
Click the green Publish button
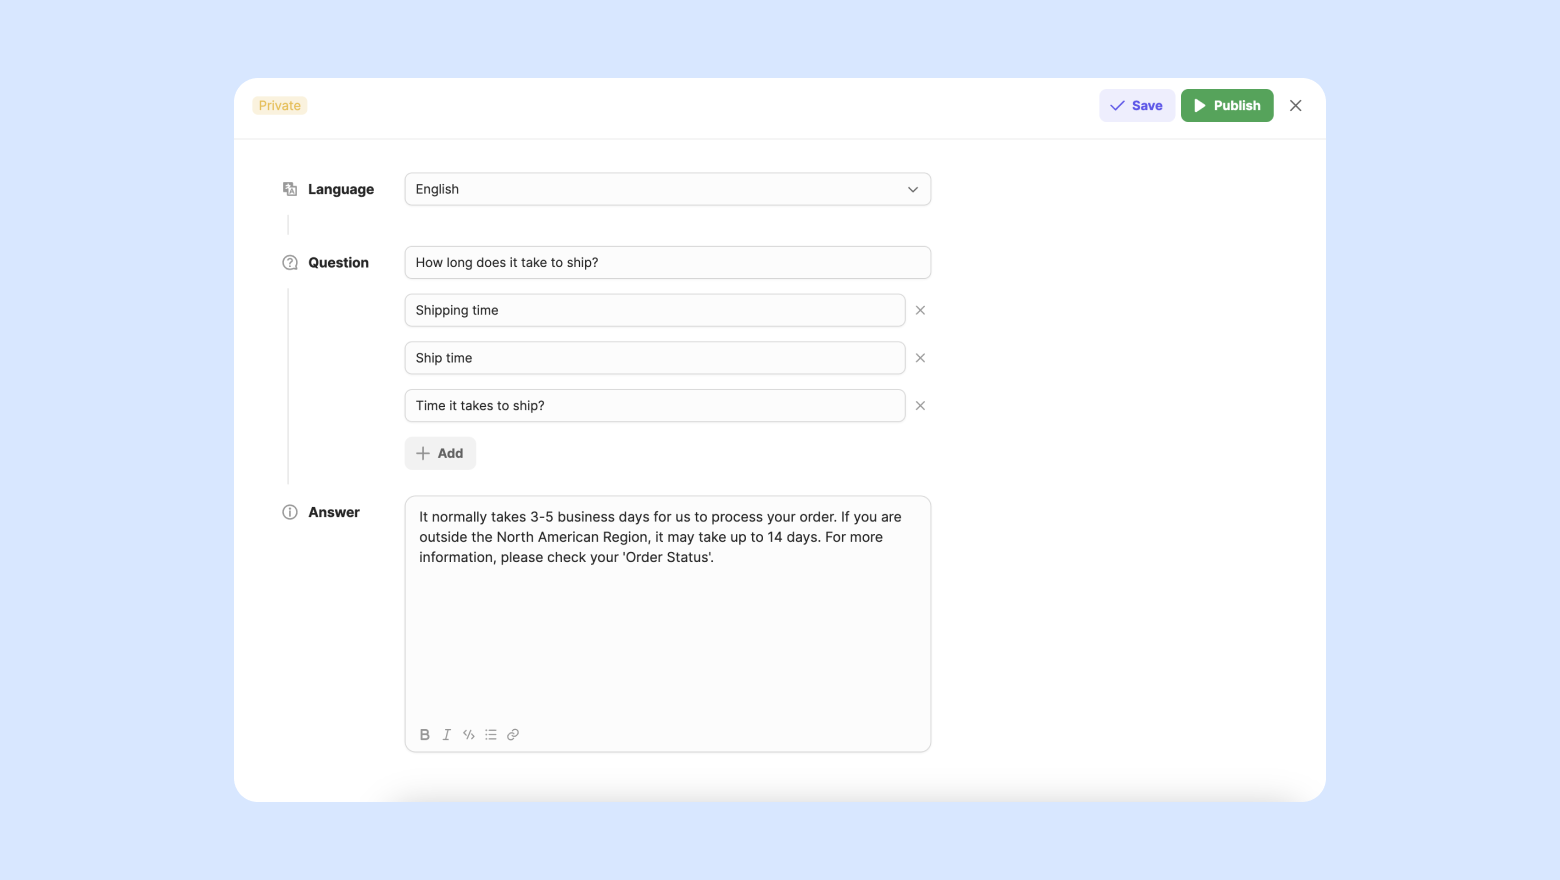1226,106
